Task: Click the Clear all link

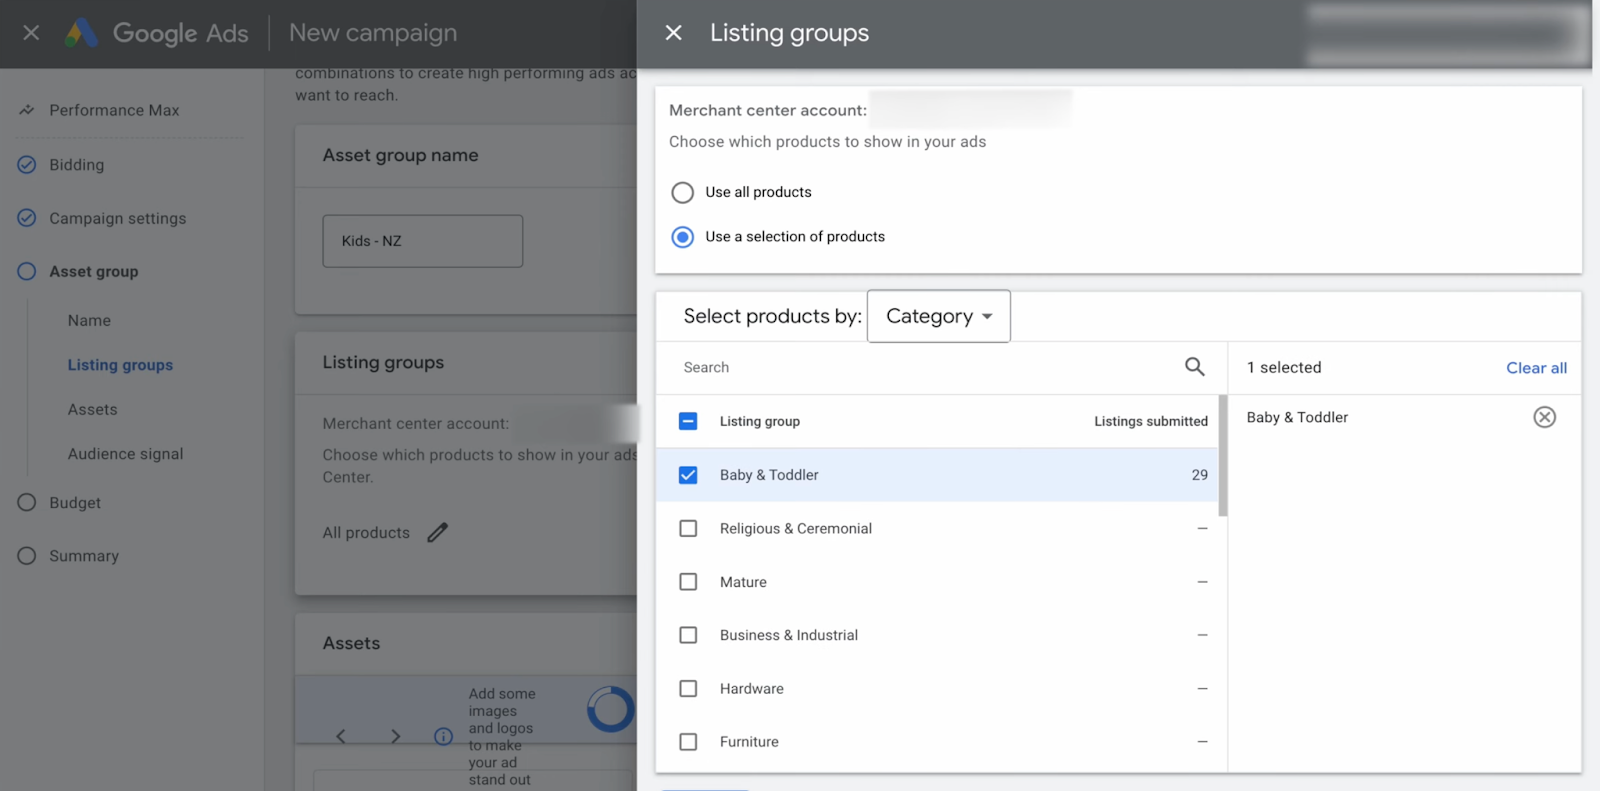Action: pyautogui.click(x=1536, y=368)
